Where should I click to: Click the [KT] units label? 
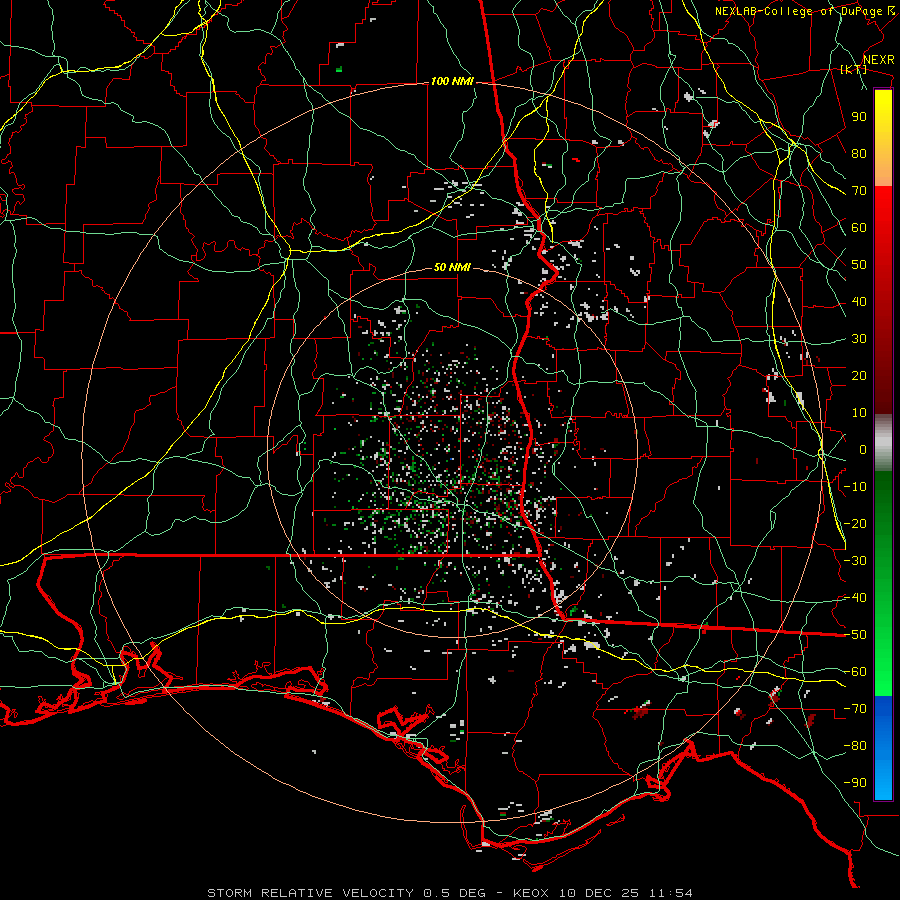click(x=853, y=69)
